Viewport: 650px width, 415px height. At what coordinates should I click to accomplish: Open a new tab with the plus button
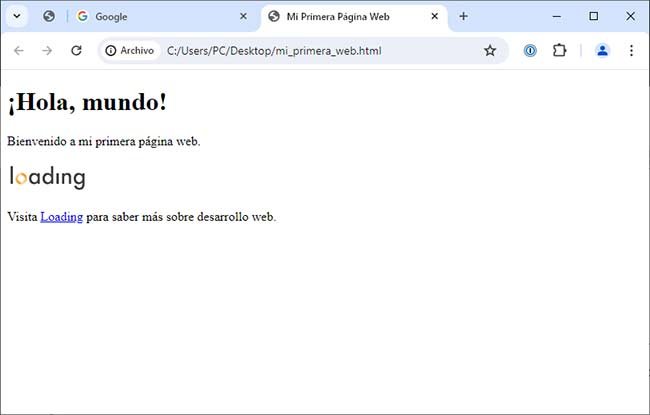pos(463,16)
